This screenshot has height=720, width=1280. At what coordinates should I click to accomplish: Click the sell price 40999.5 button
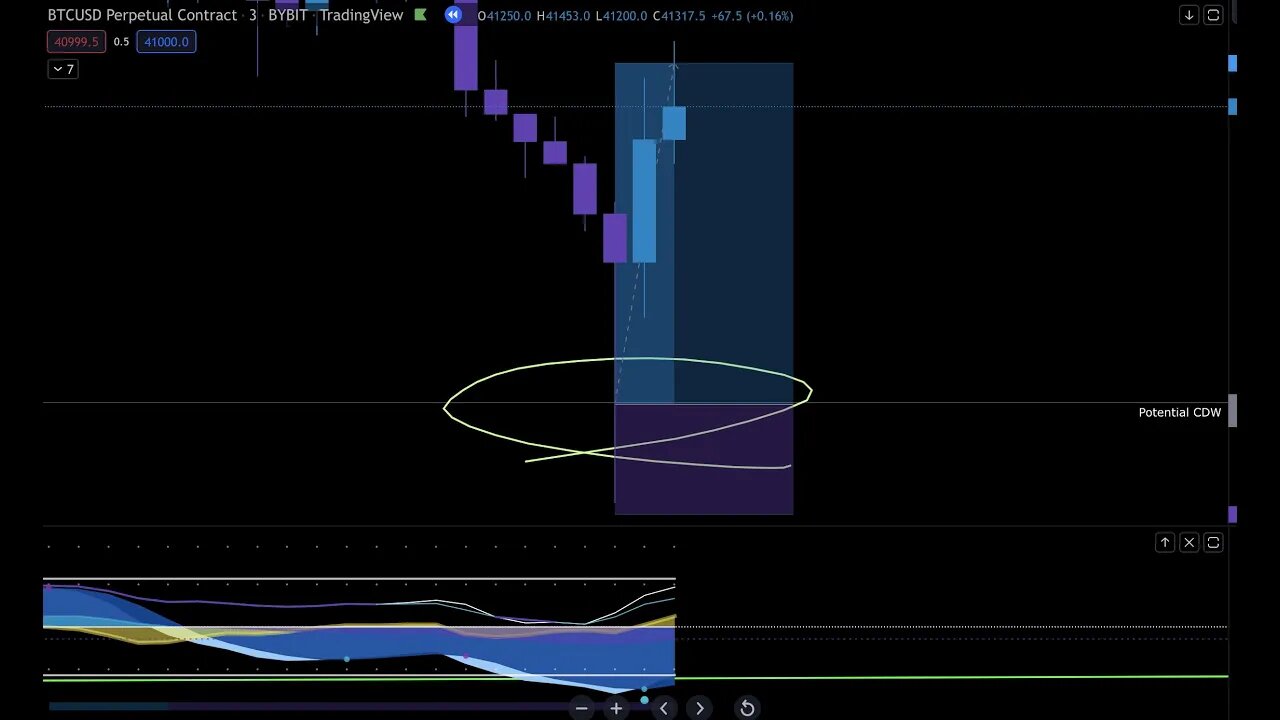pos(75,42)
